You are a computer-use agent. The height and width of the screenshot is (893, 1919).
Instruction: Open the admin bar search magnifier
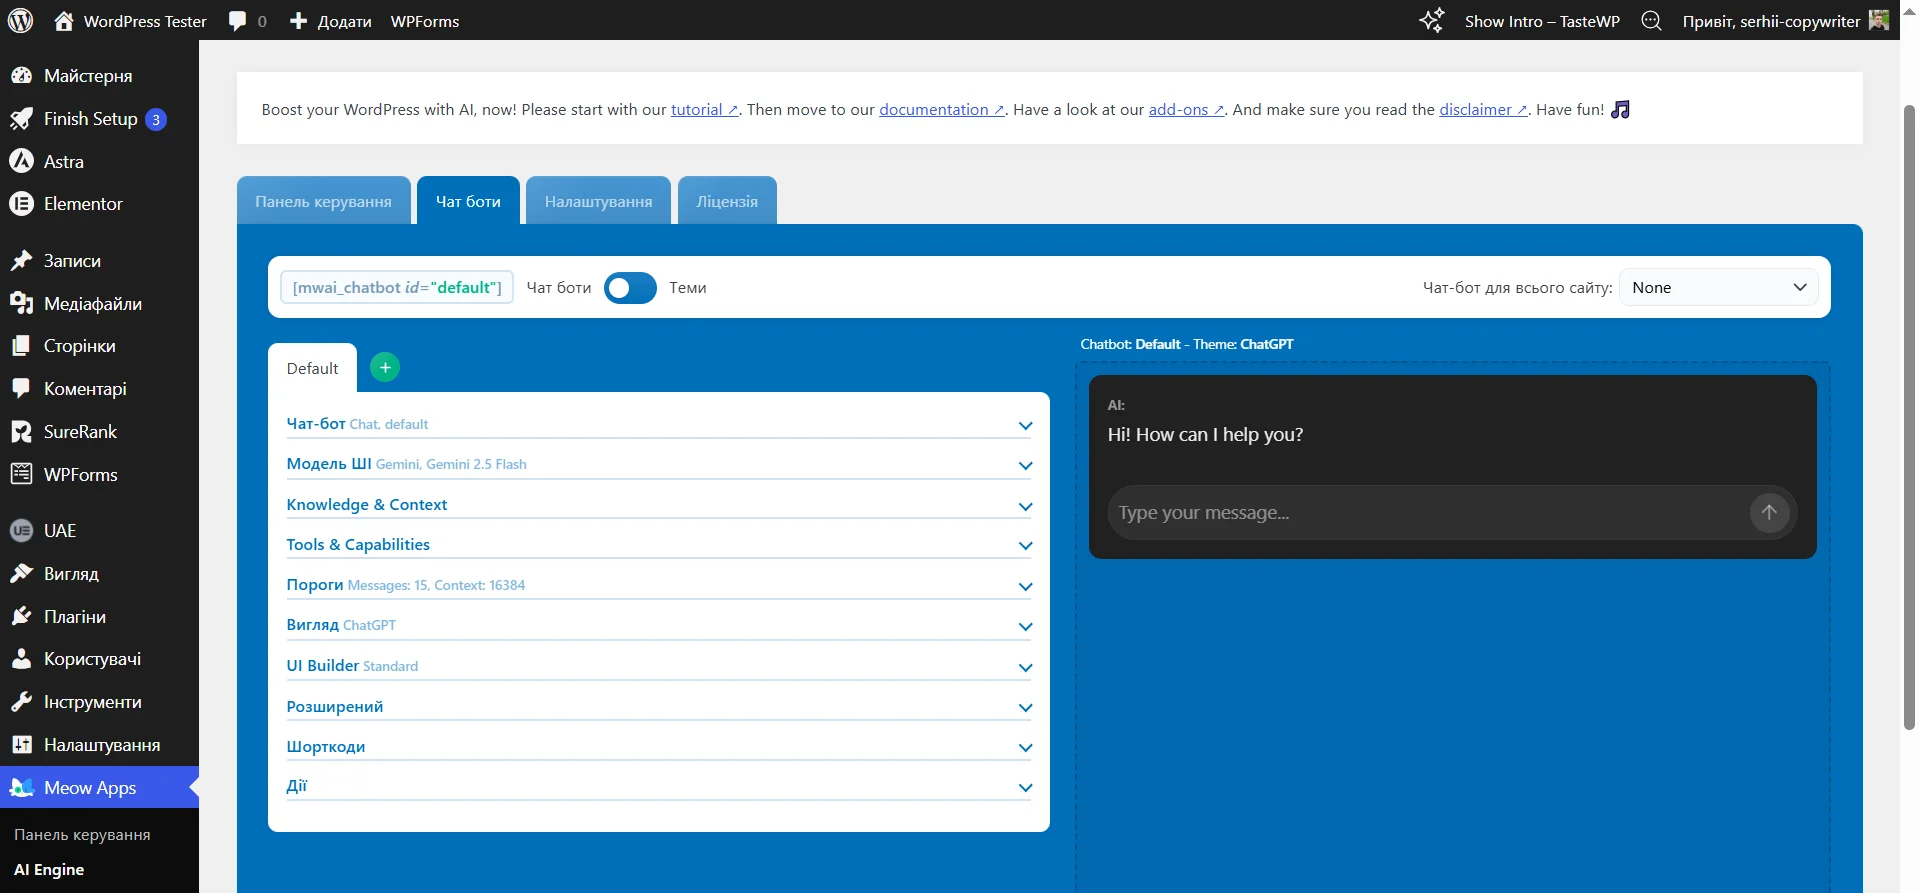point(1651,21)
